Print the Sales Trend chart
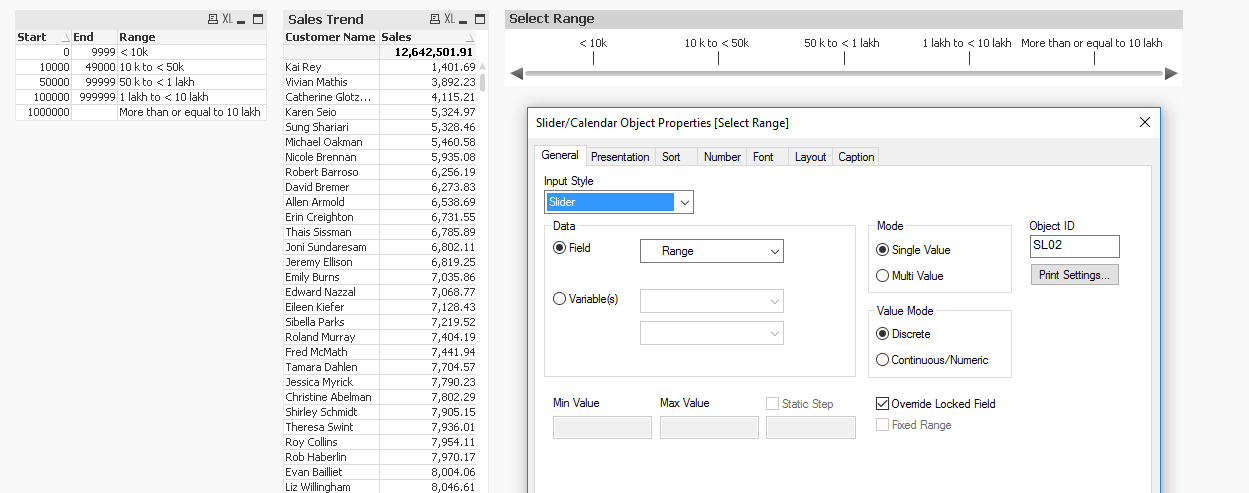Viewport: 1249px width, 493px height. pyautogui.click(x=434, y=19)
